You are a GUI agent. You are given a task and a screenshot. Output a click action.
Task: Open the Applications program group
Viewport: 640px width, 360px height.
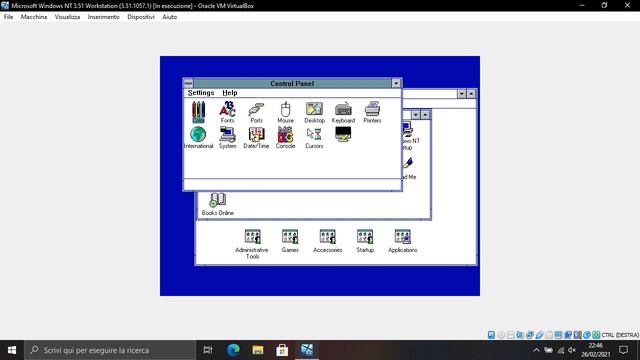(402, 241)
